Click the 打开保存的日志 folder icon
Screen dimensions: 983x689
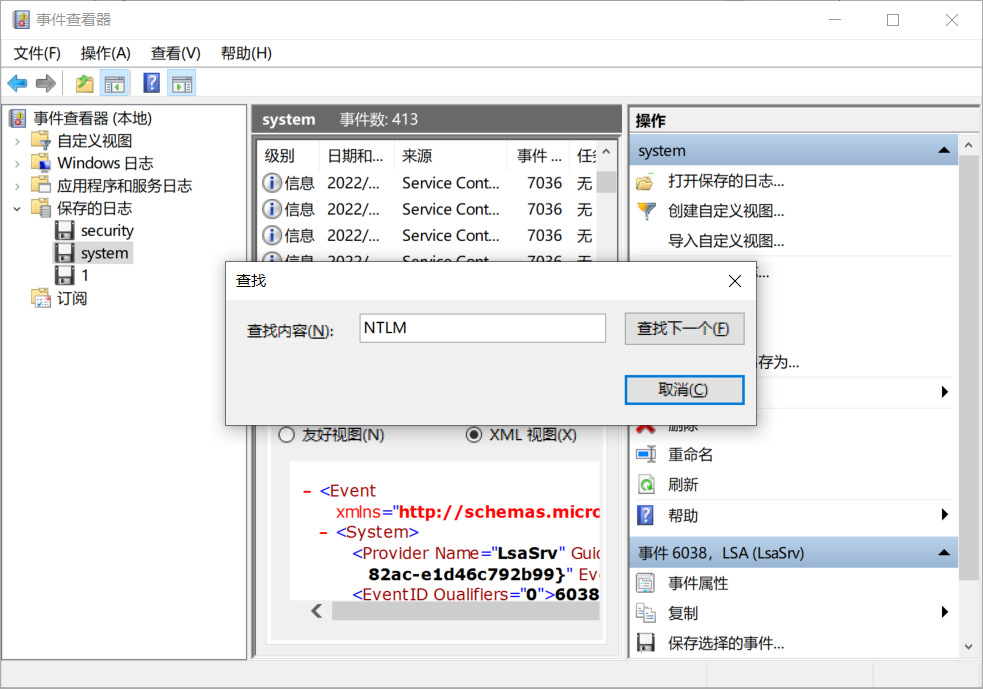click(x=647, y=181)
